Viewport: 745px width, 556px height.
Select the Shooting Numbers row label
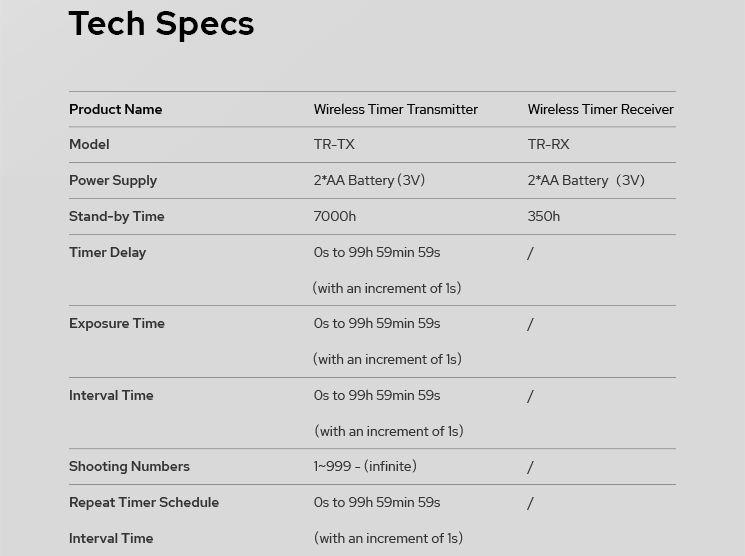point(129,466)
